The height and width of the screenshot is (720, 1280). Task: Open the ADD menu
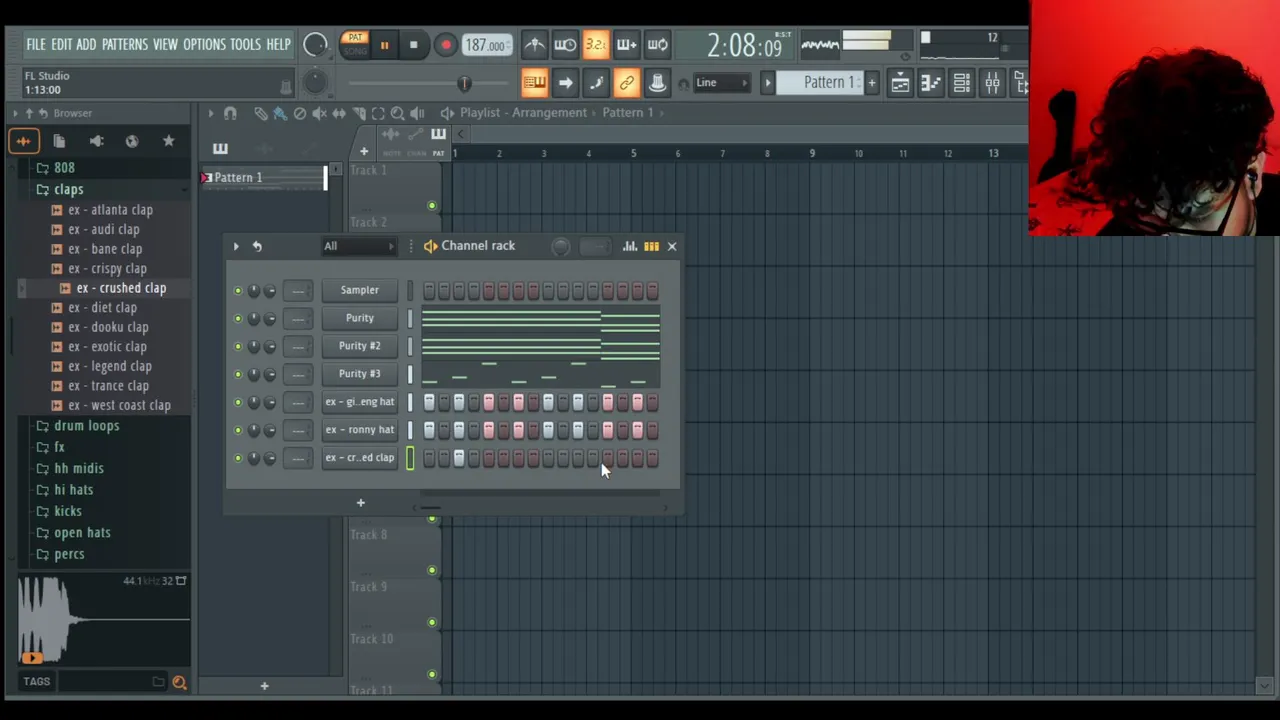tap(86, 44)
